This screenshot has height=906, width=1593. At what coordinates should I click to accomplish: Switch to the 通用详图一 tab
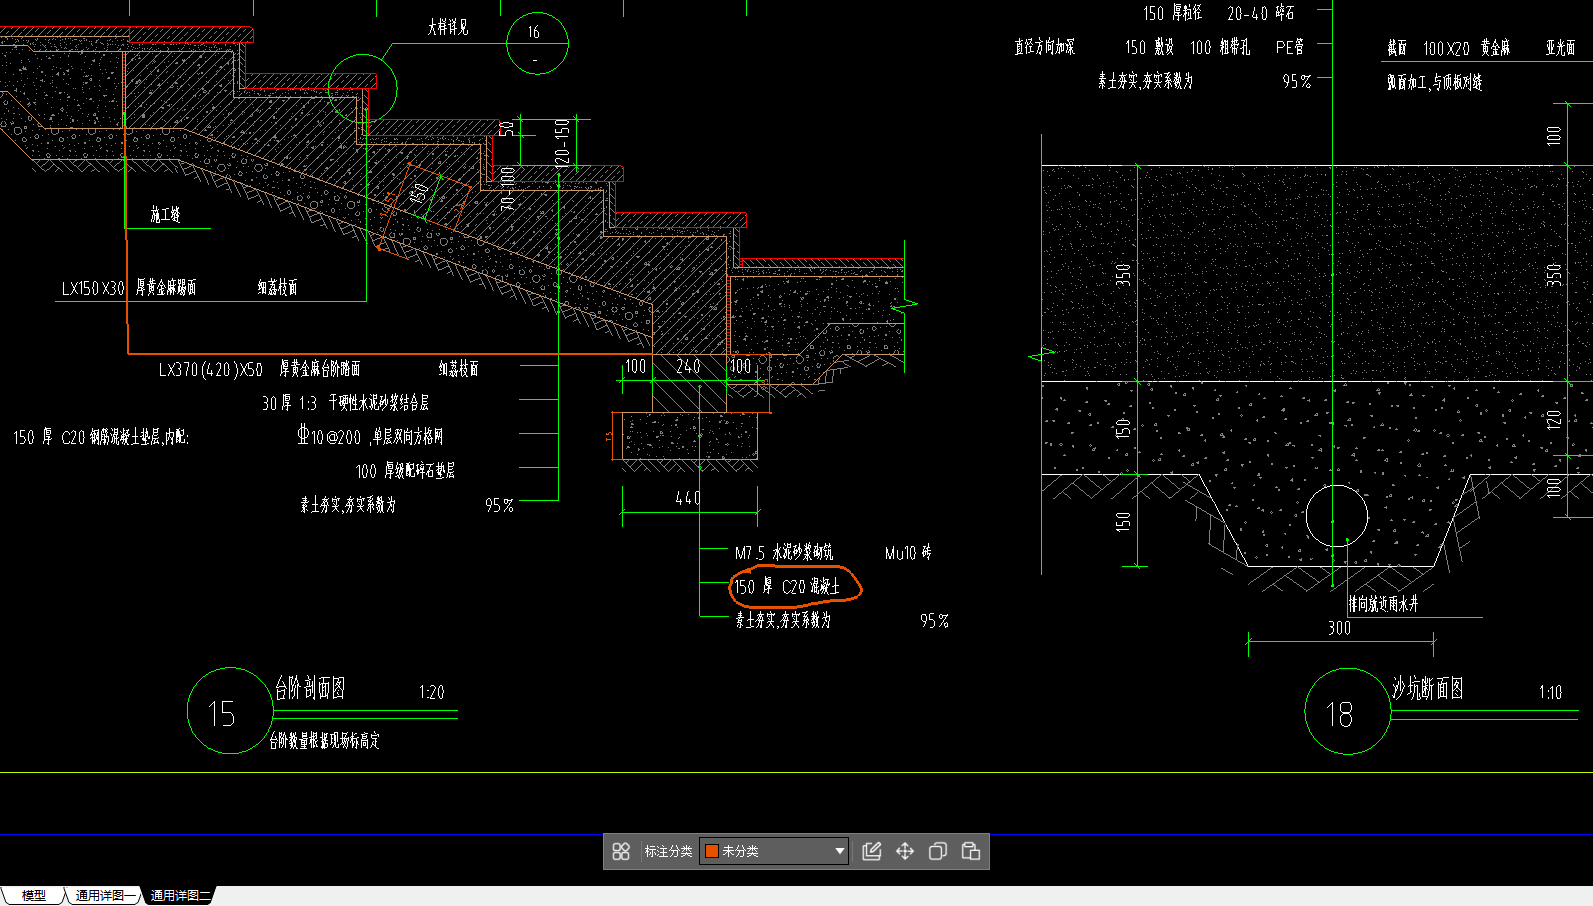104,896
